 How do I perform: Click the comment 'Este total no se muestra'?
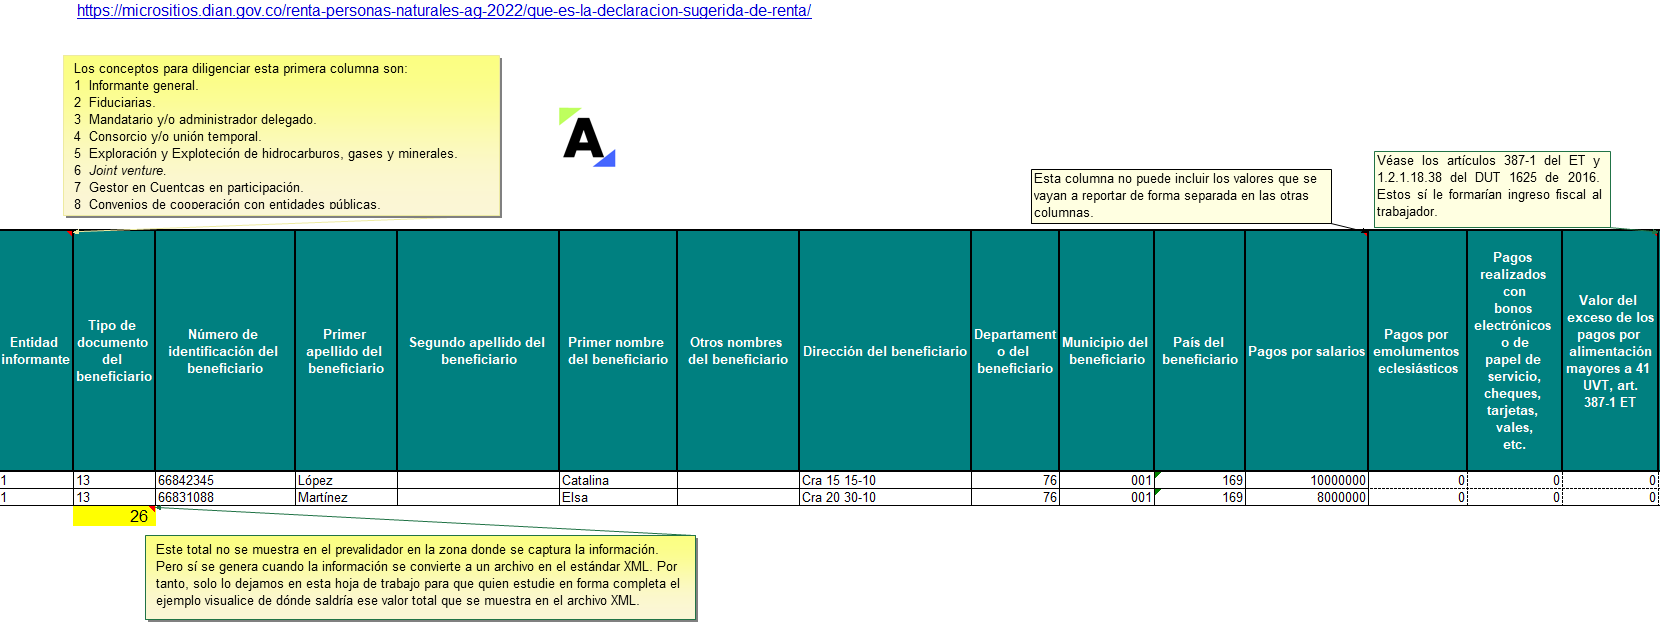[x=420, y=577]
